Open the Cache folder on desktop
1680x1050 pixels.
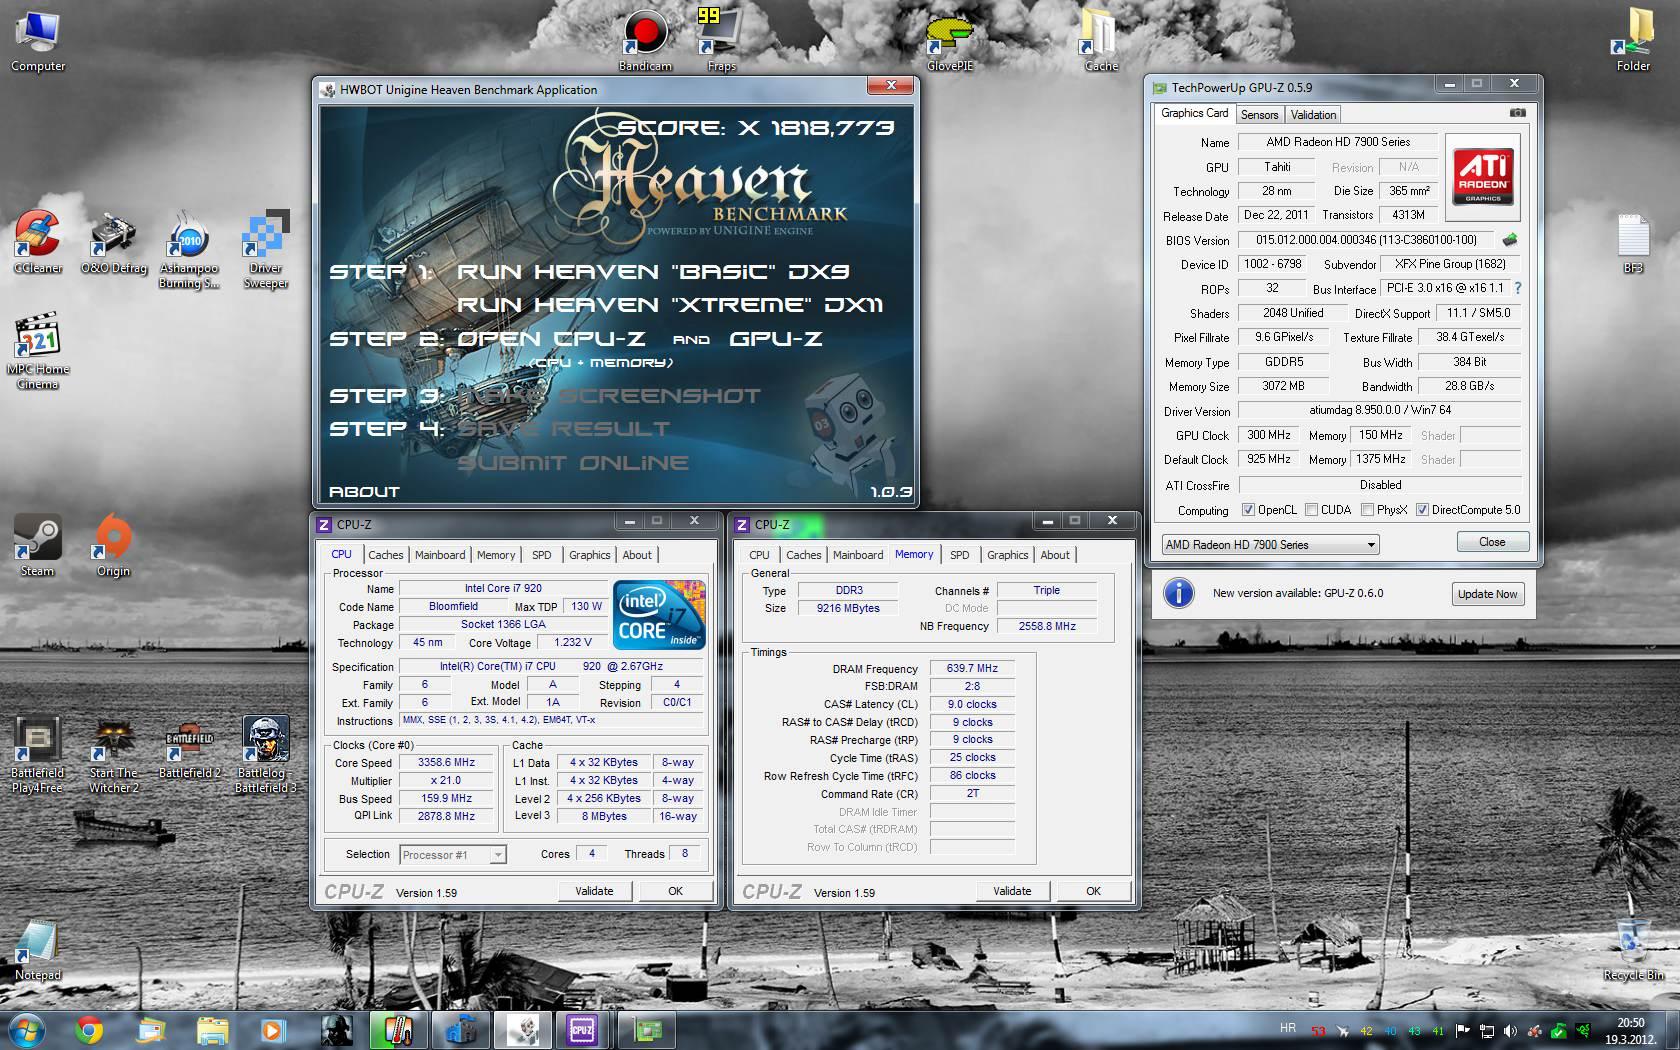coord(1101,40)
